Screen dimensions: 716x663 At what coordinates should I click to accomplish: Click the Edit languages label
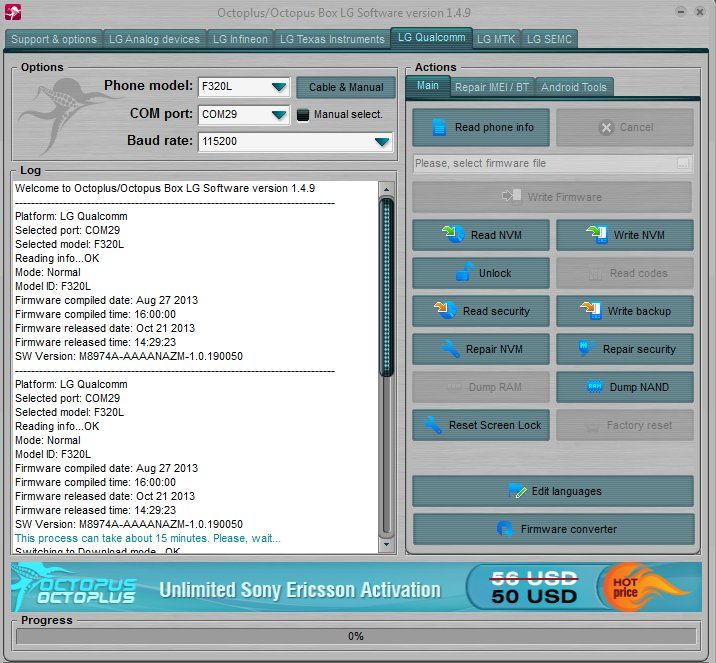566,491
